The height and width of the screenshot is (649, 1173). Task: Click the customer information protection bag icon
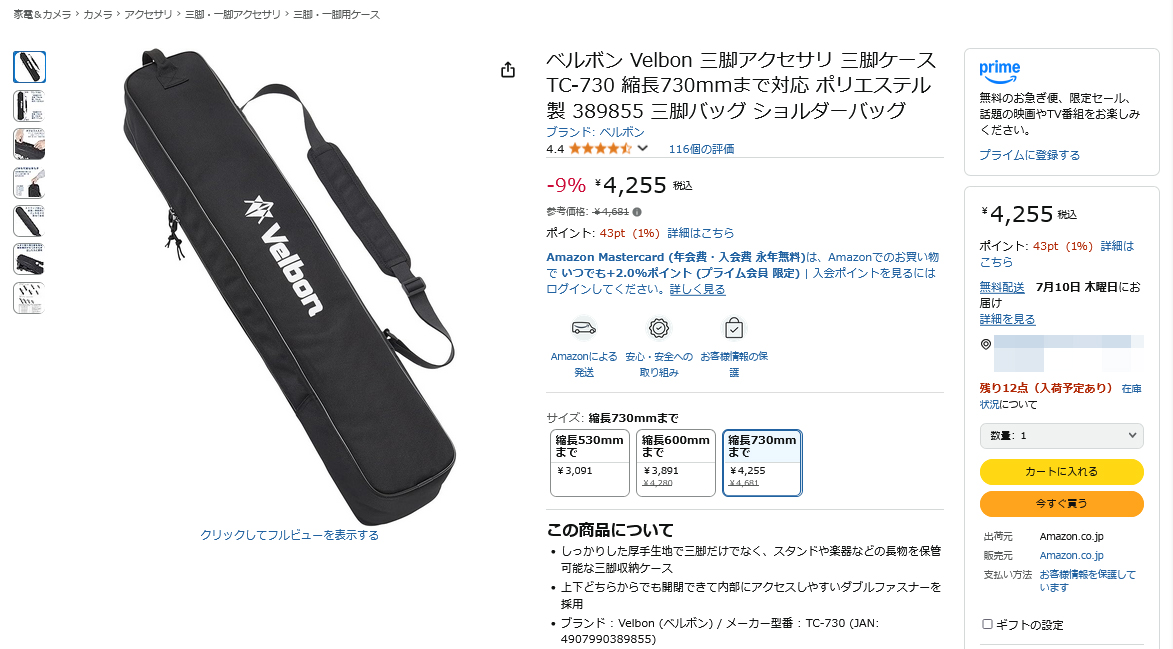[734, 327]
